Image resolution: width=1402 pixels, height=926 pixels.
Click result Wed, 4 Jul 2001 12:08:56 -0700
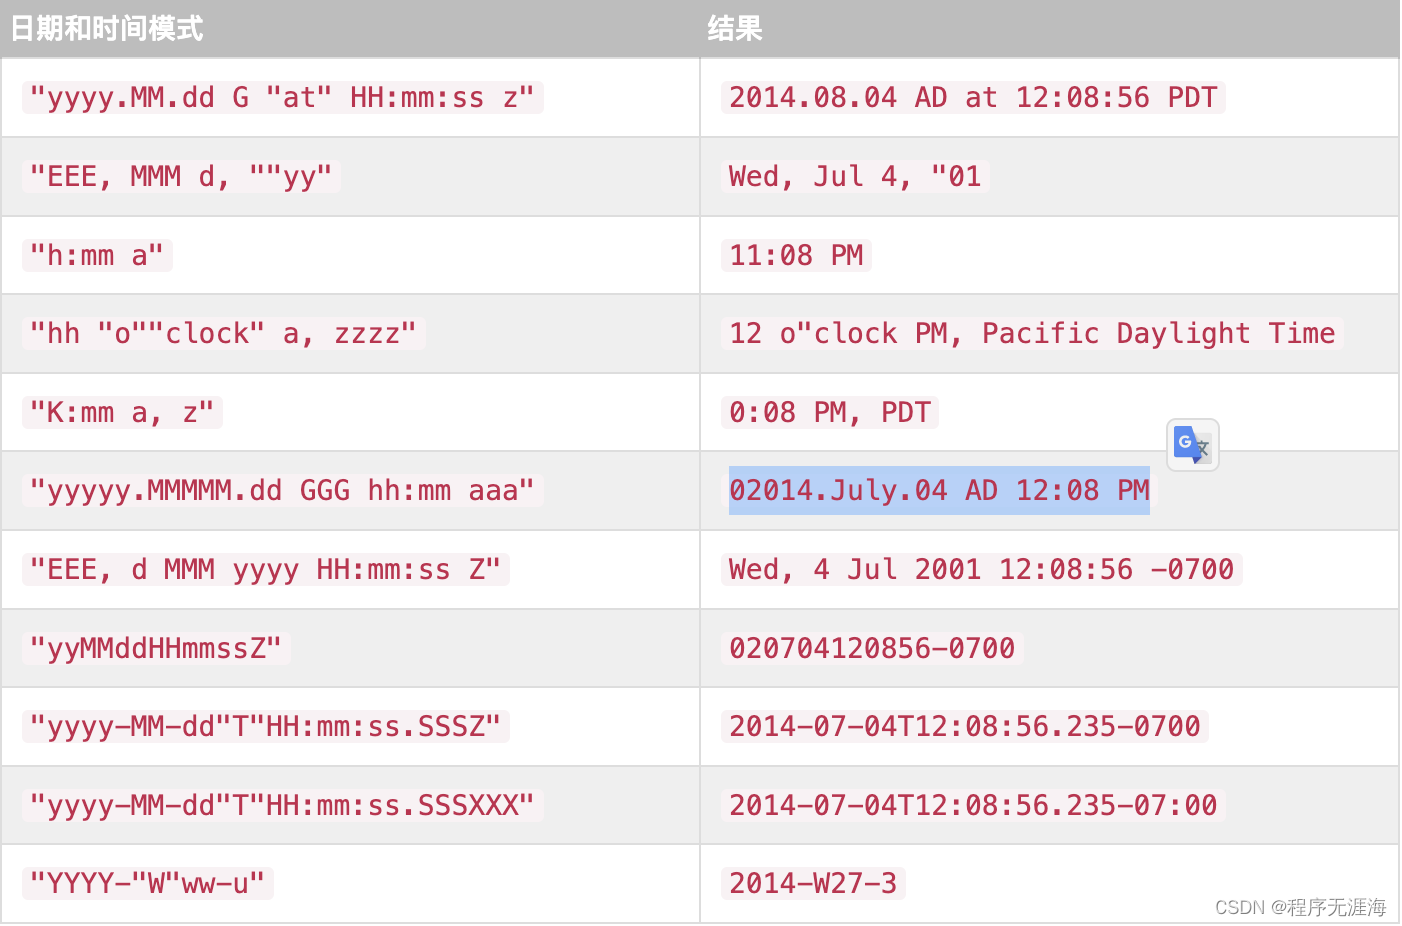[x=981, y=569]
